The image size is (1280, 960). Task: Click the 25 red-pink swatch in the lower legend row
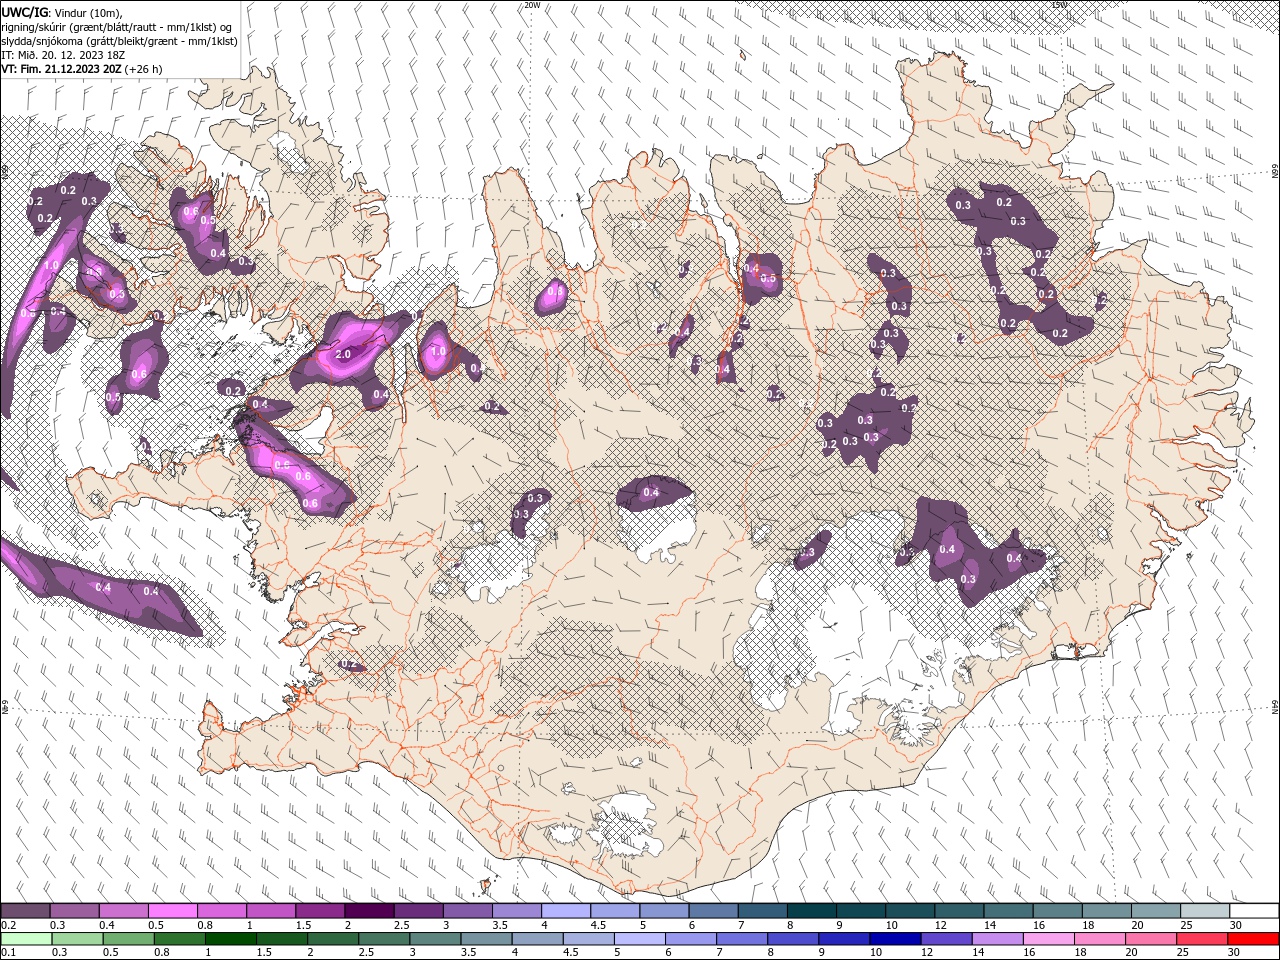point(1201,939)
